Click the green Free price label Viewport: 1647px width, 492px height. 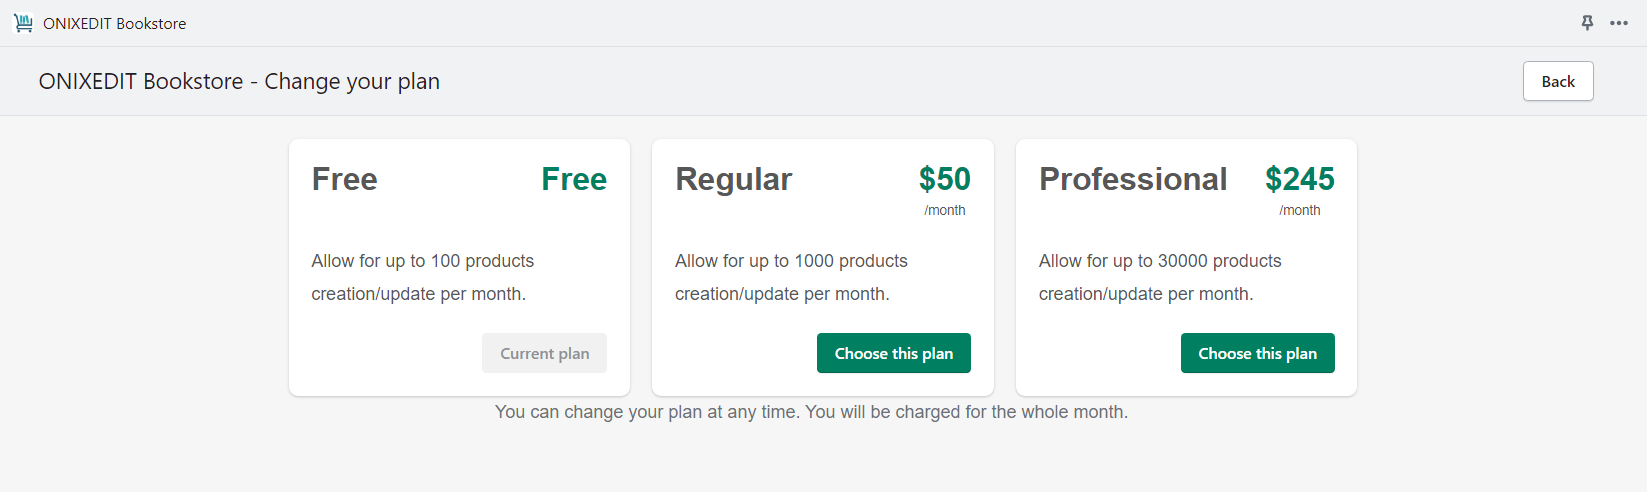[574, 179]
